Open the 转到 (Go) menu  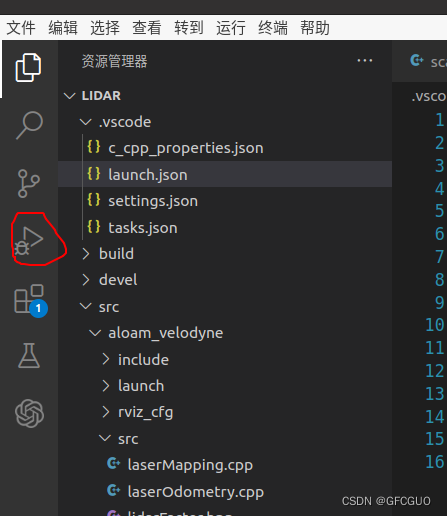pos(189,28)
